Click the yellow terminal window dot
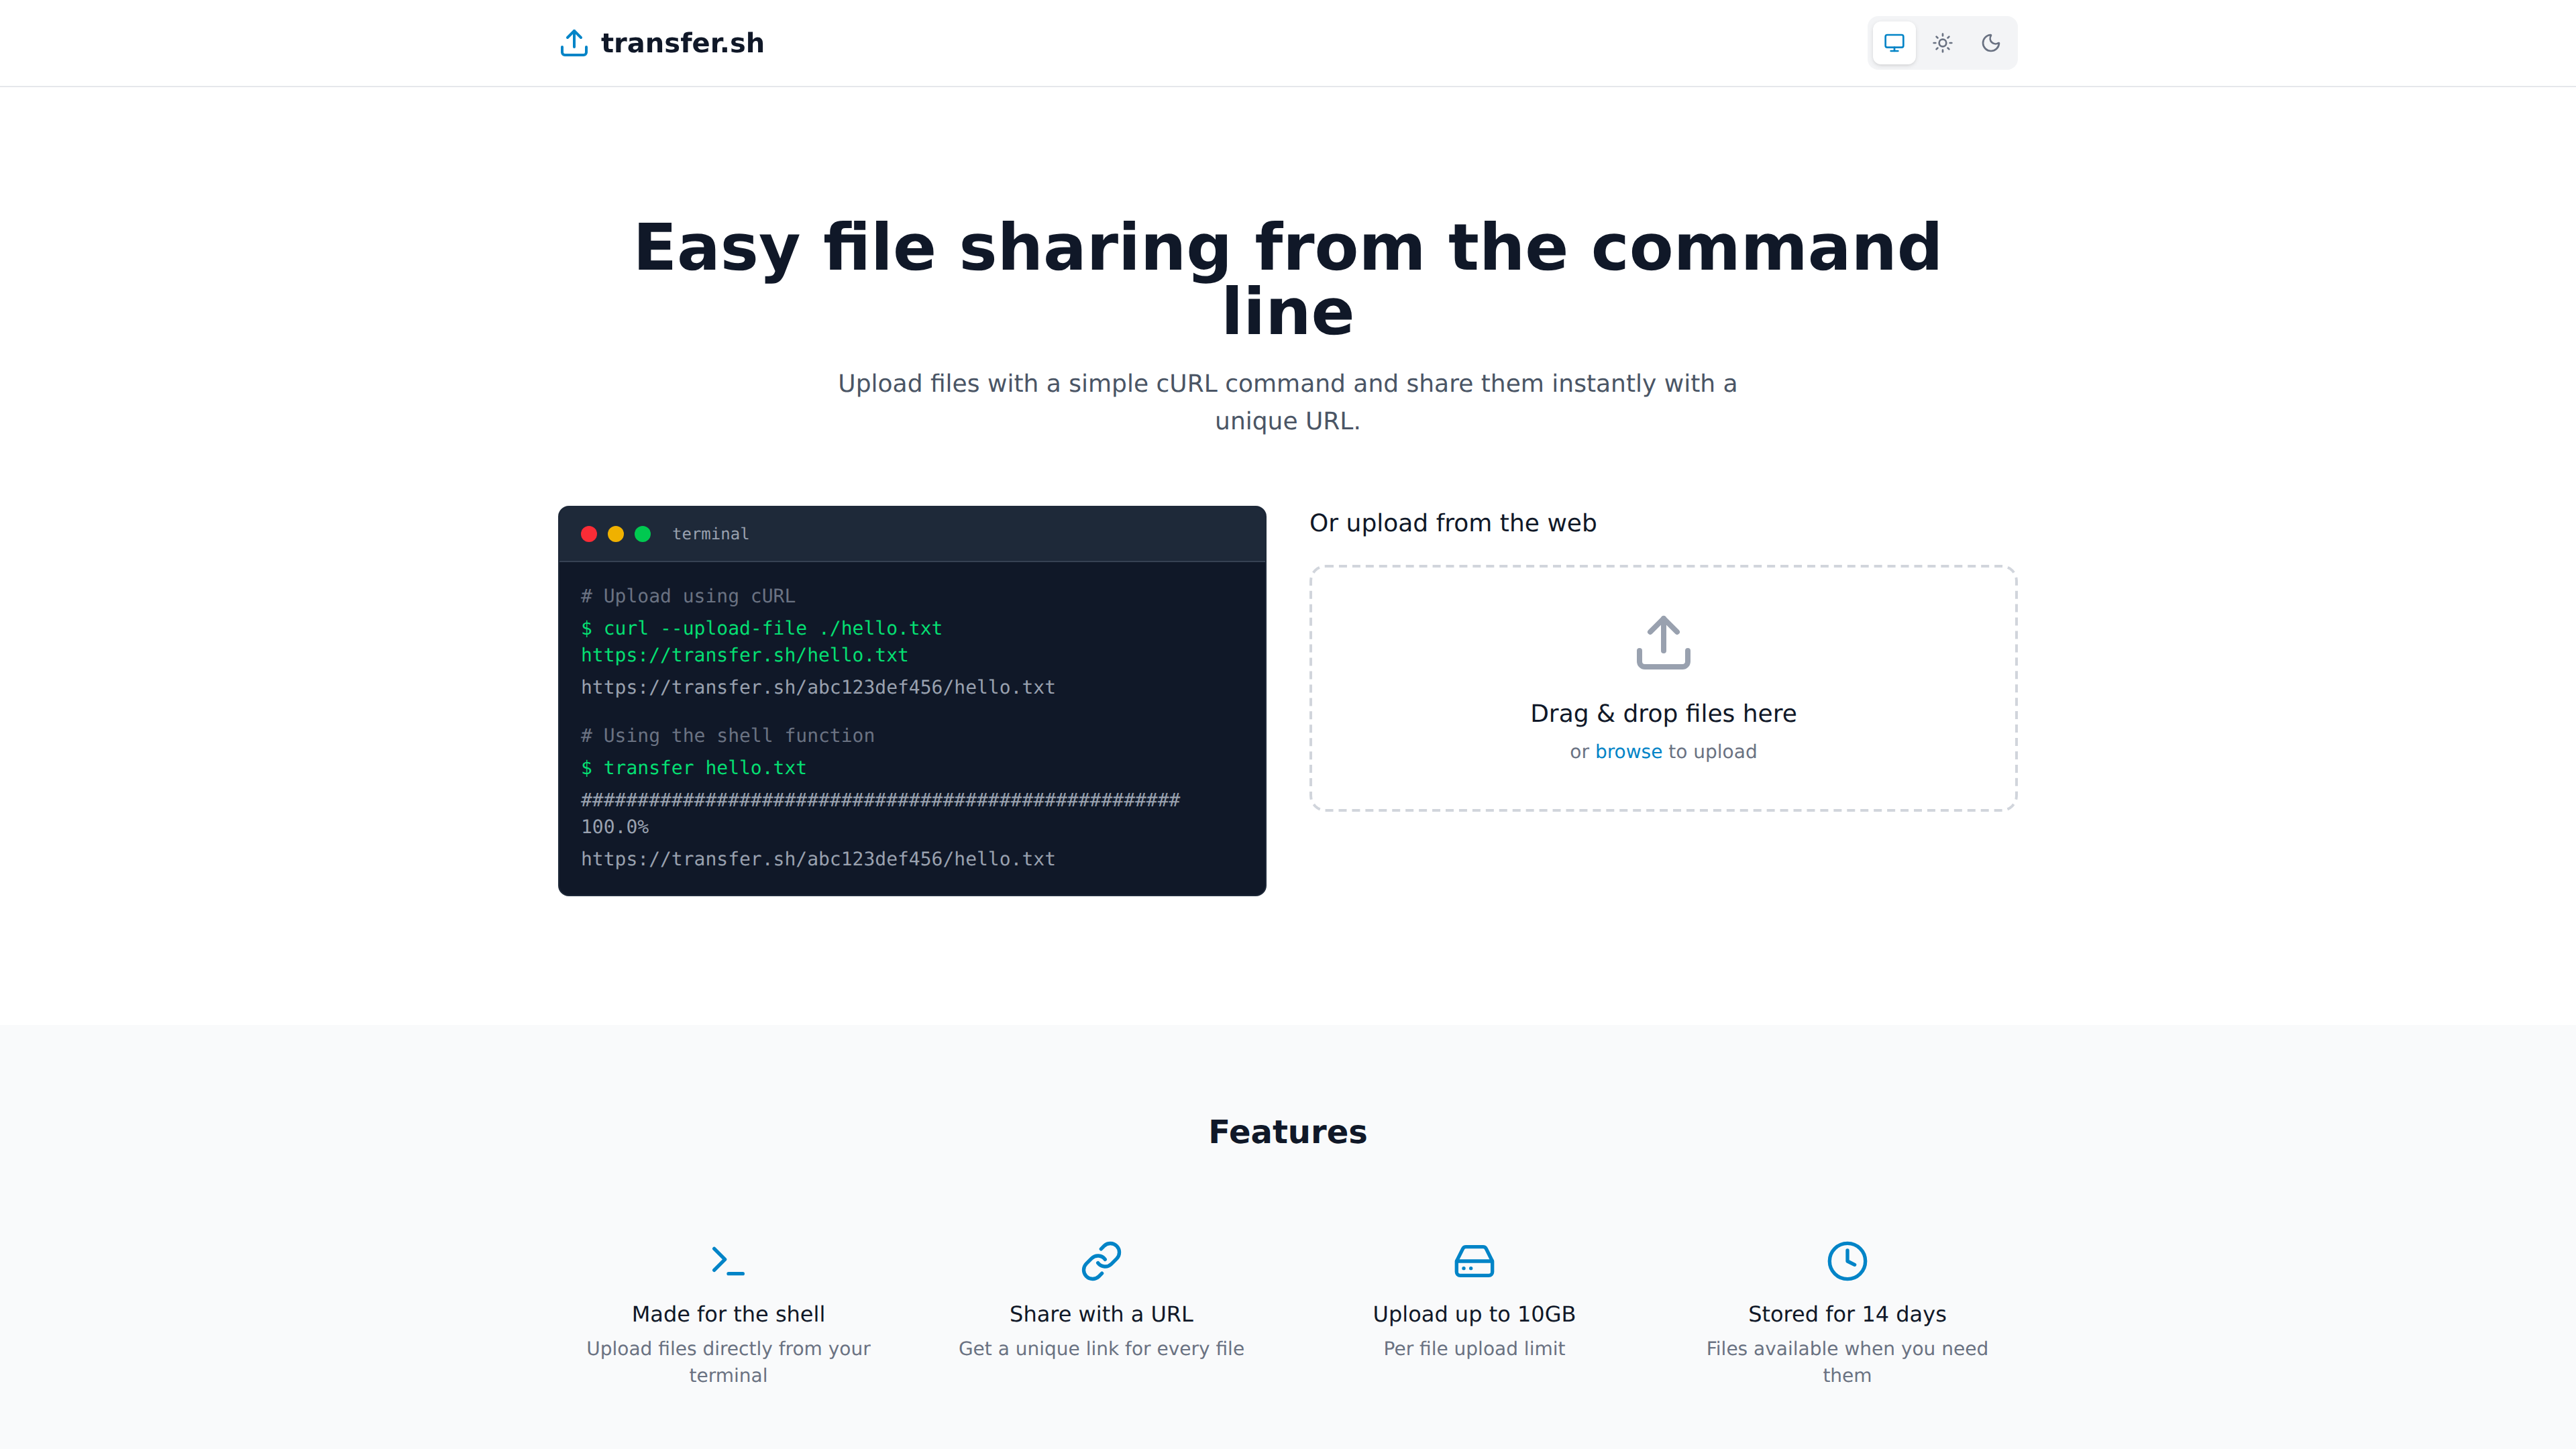This screenshot has width=2576, height=1449. (616, 534)
